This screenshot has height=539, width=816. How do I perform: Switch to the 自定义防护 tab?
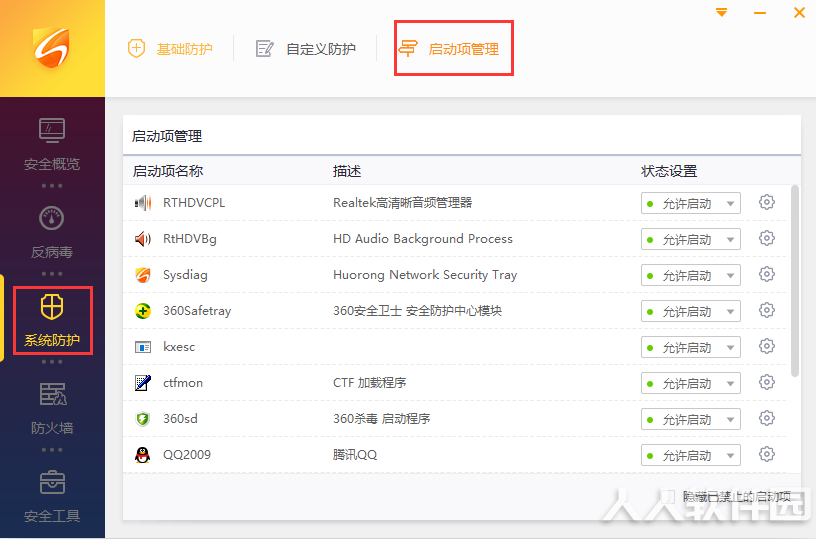[x=306, y=49]
